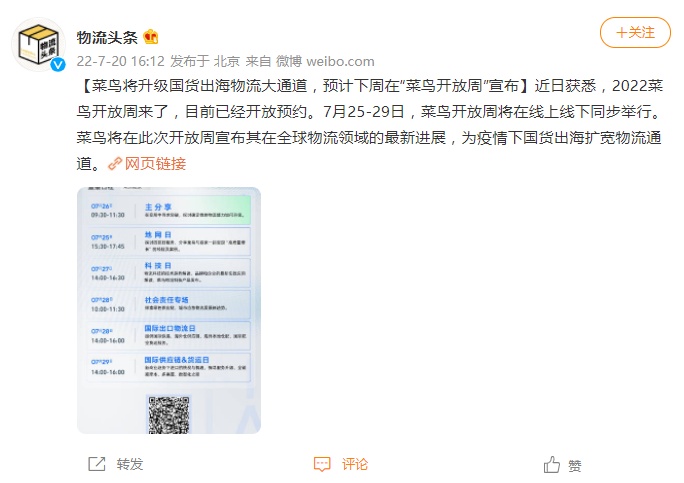Click the 微博 weibo.com source link
Viewport: 684px width, 483px height.
pos(325,61)
